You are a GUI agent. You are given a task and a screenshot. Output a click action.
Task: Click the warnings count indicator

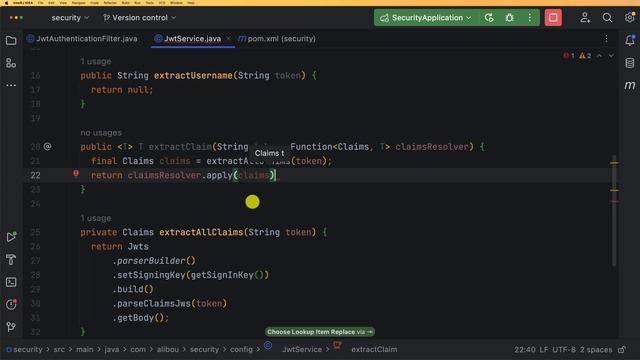[x=585, y=56]
